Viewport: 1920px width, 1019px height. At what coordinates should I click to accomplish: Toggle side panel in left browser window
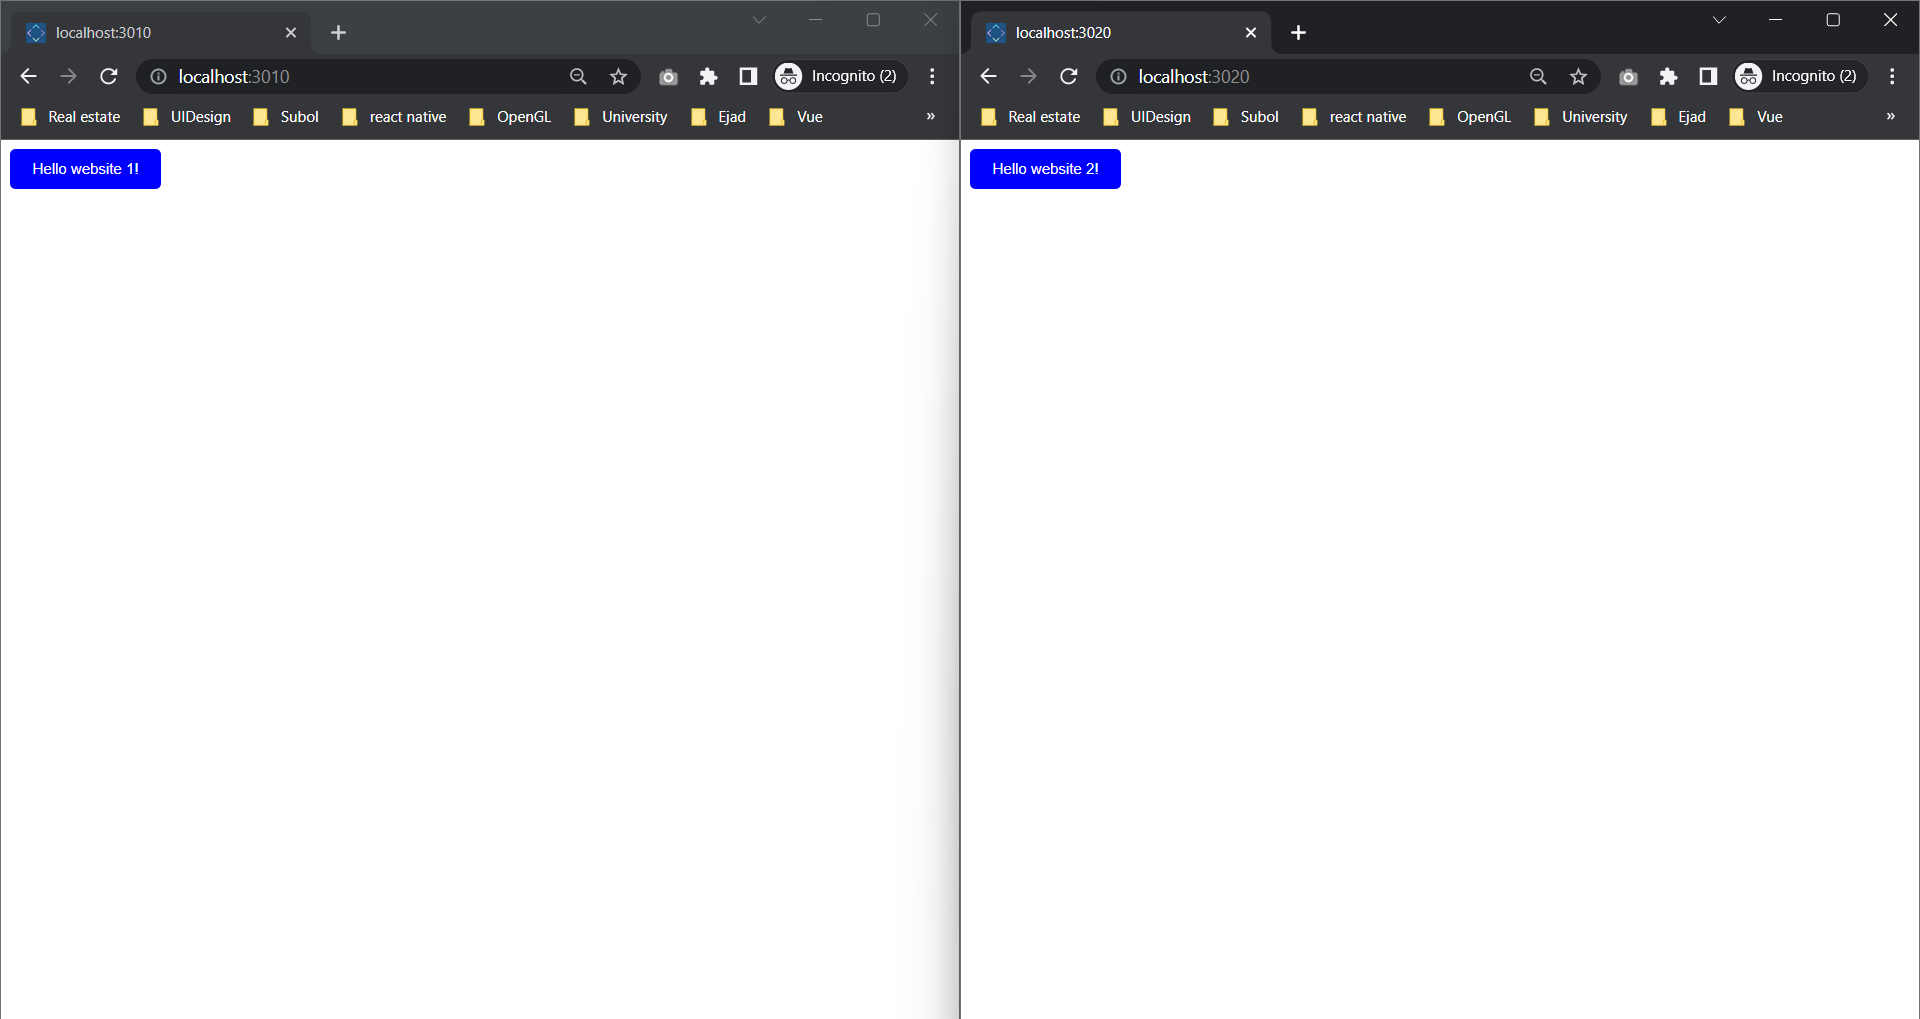(748, 76)
